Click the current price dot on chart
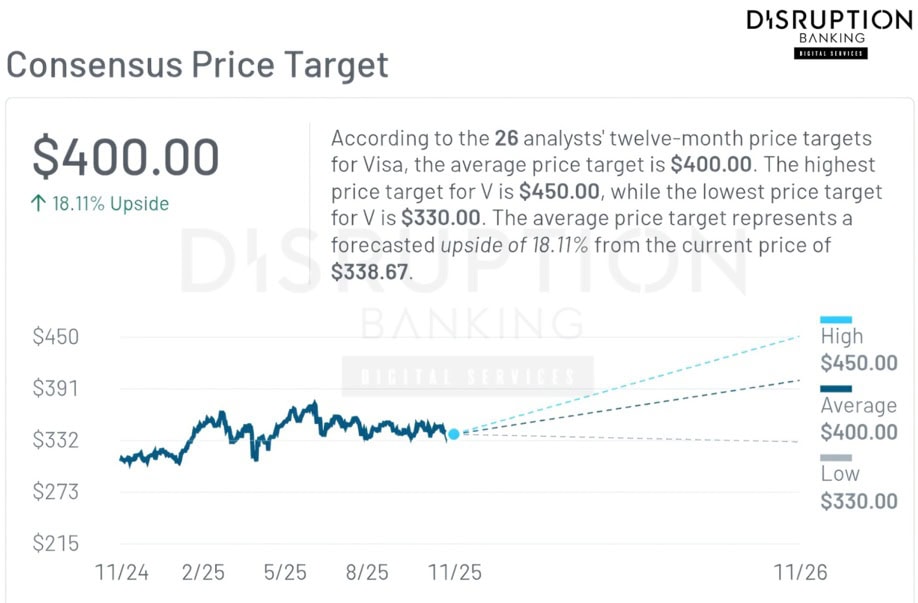918x603 pixels. pos(454,434)
